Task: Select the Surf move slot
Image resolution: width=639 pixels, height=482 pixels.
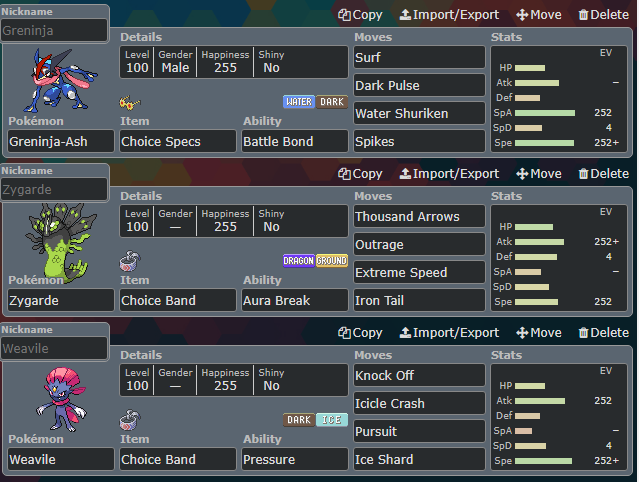Action: (419, 57)
